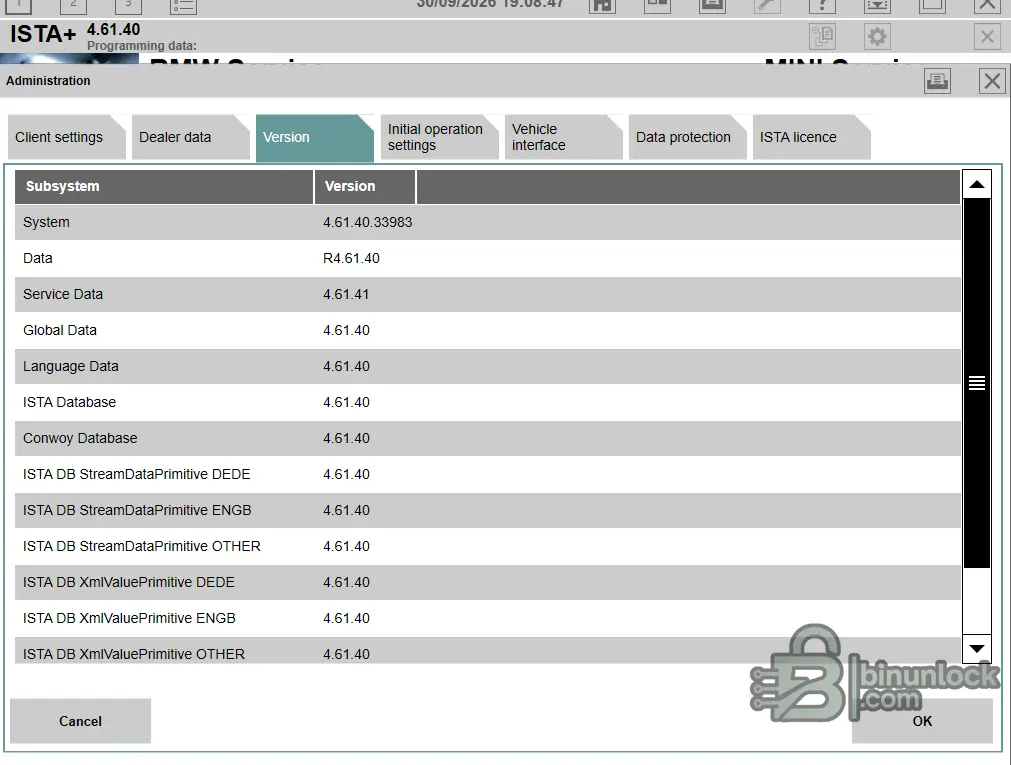1011x765 pixels.
Task: Select the ISTA Database row
Action: 487,402
